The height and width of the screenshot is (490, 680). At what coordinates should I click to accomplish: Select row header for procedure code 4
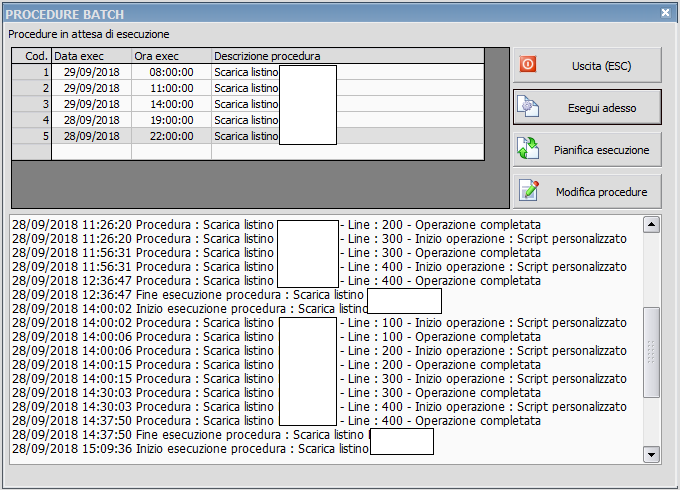tap(31, 120)
